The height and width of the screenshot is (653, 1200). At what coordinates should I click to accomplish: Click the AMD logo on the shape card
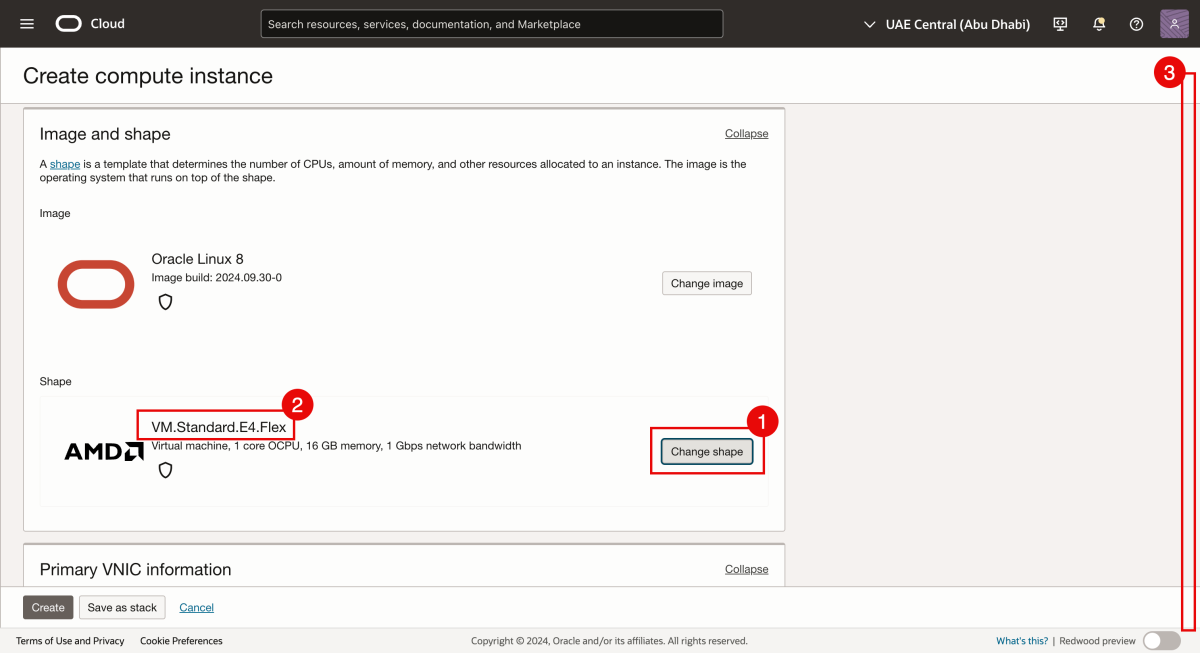pyautogui.click(x=103, y=451)
